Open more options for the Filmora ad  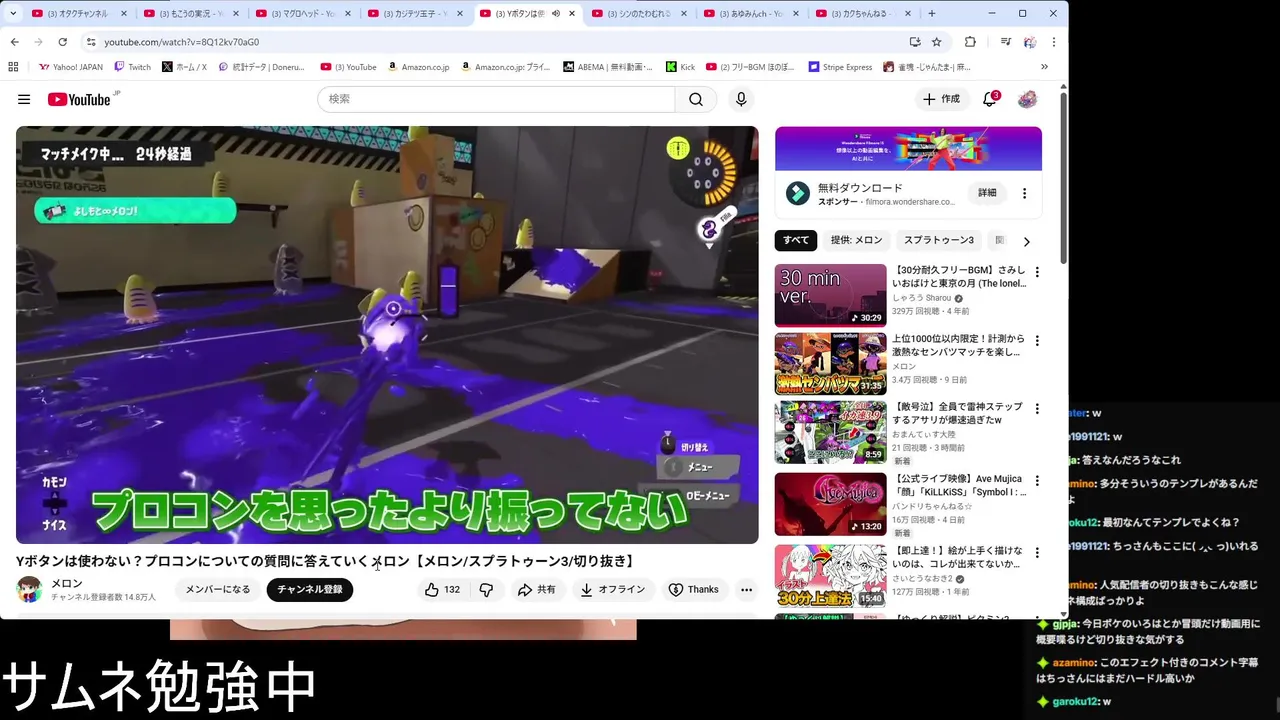click(x=1024, y=193)
